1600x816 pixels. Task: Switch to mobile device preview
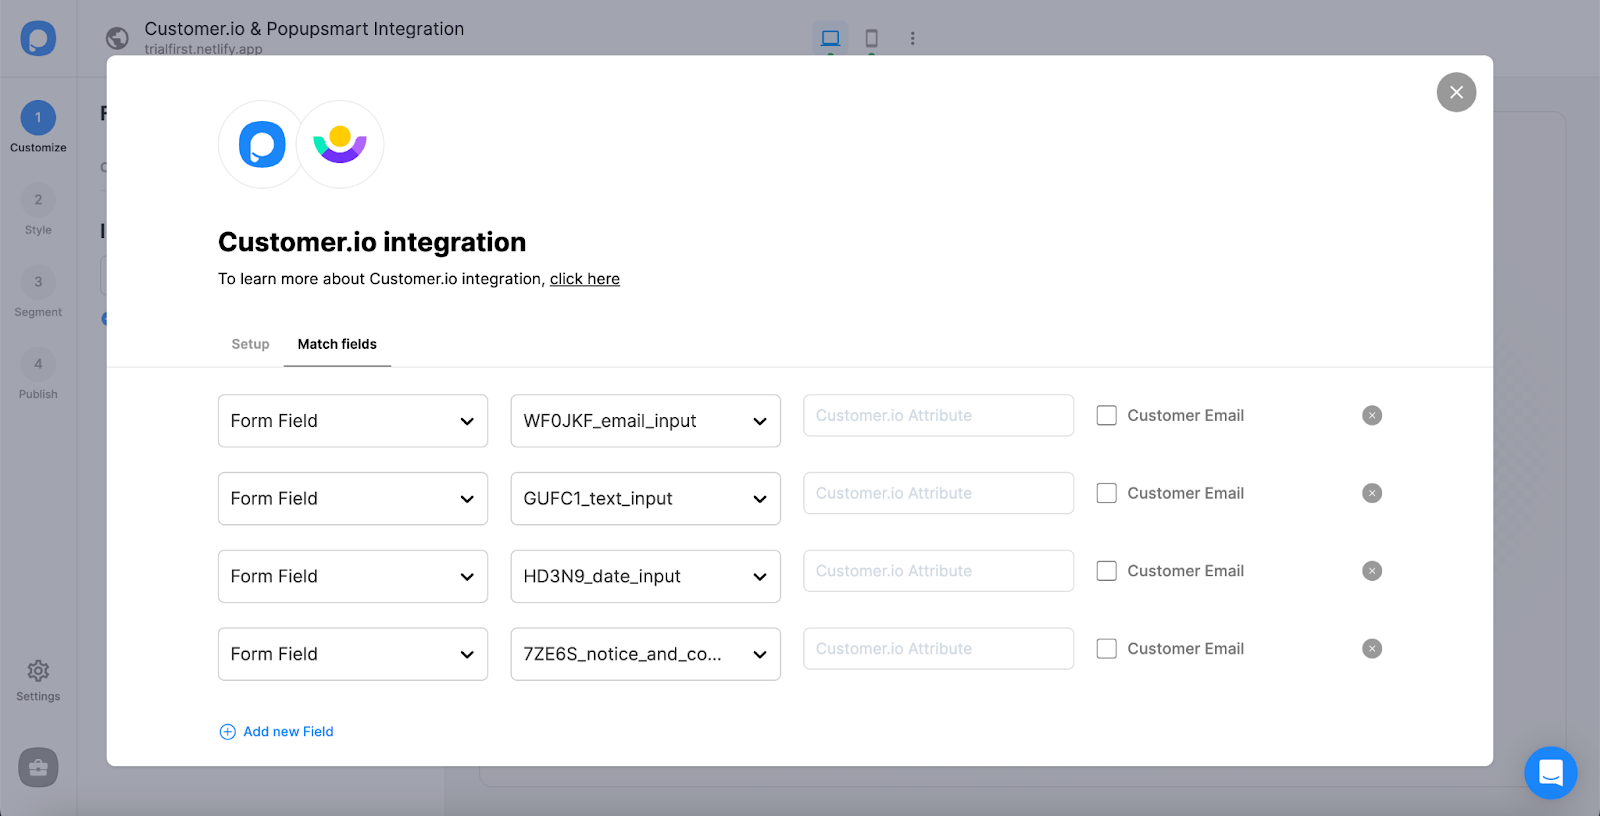[x=871, y=38]
